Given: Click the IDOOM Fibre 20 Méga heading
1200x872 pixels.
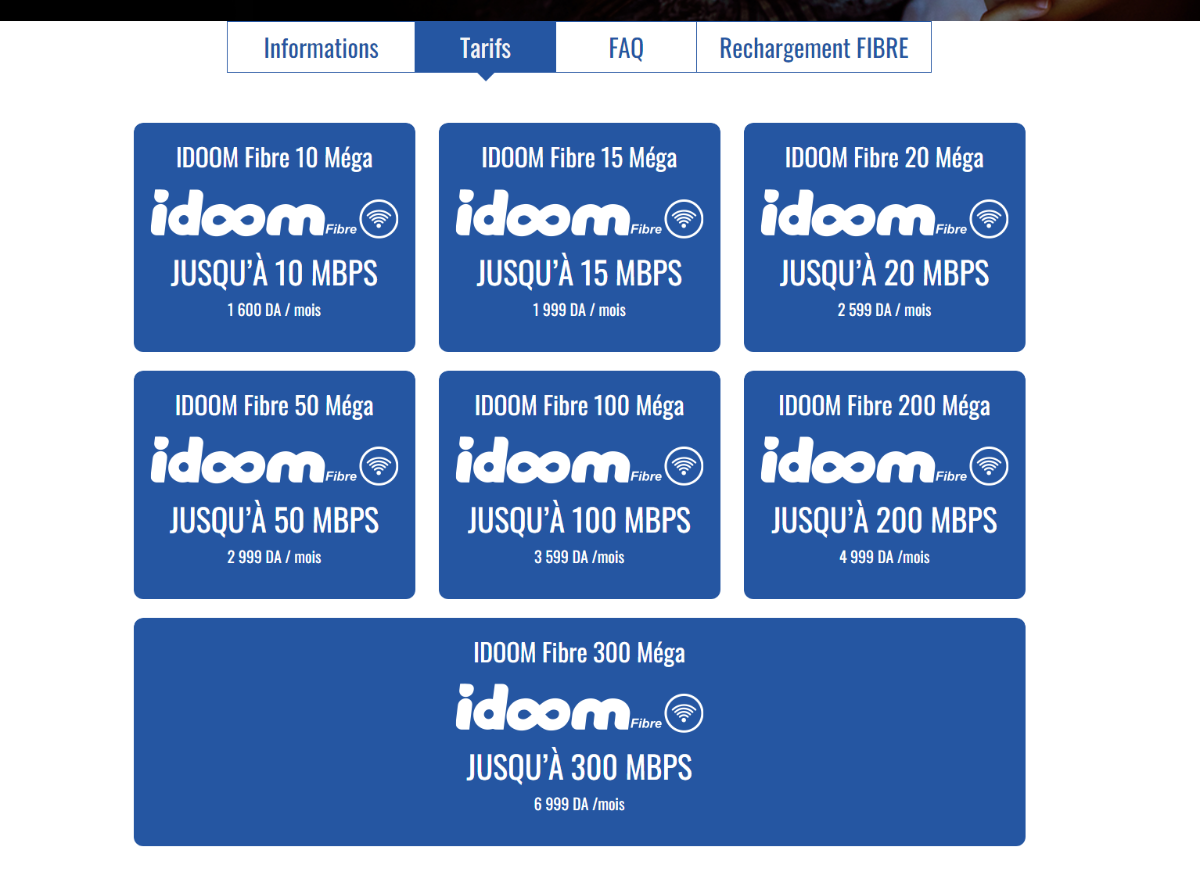Looking at the screenshot, I should pyautogui.click(x=884, y=158).
